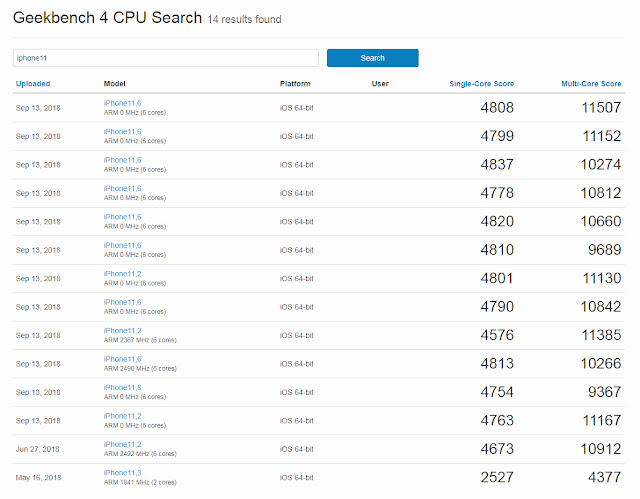
Task: Select the multi-core score 9367
Action: [604, 392]
